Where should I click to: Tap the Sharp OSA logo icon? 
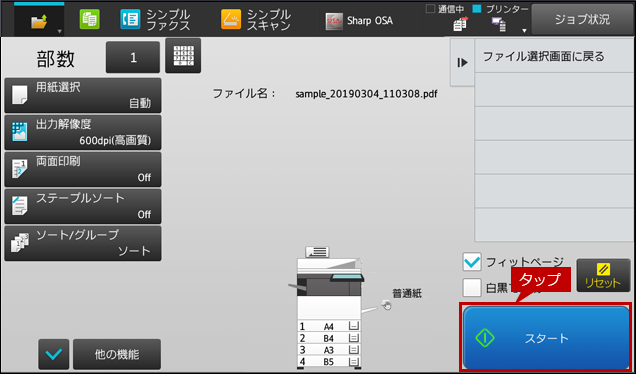coord(334,21)
